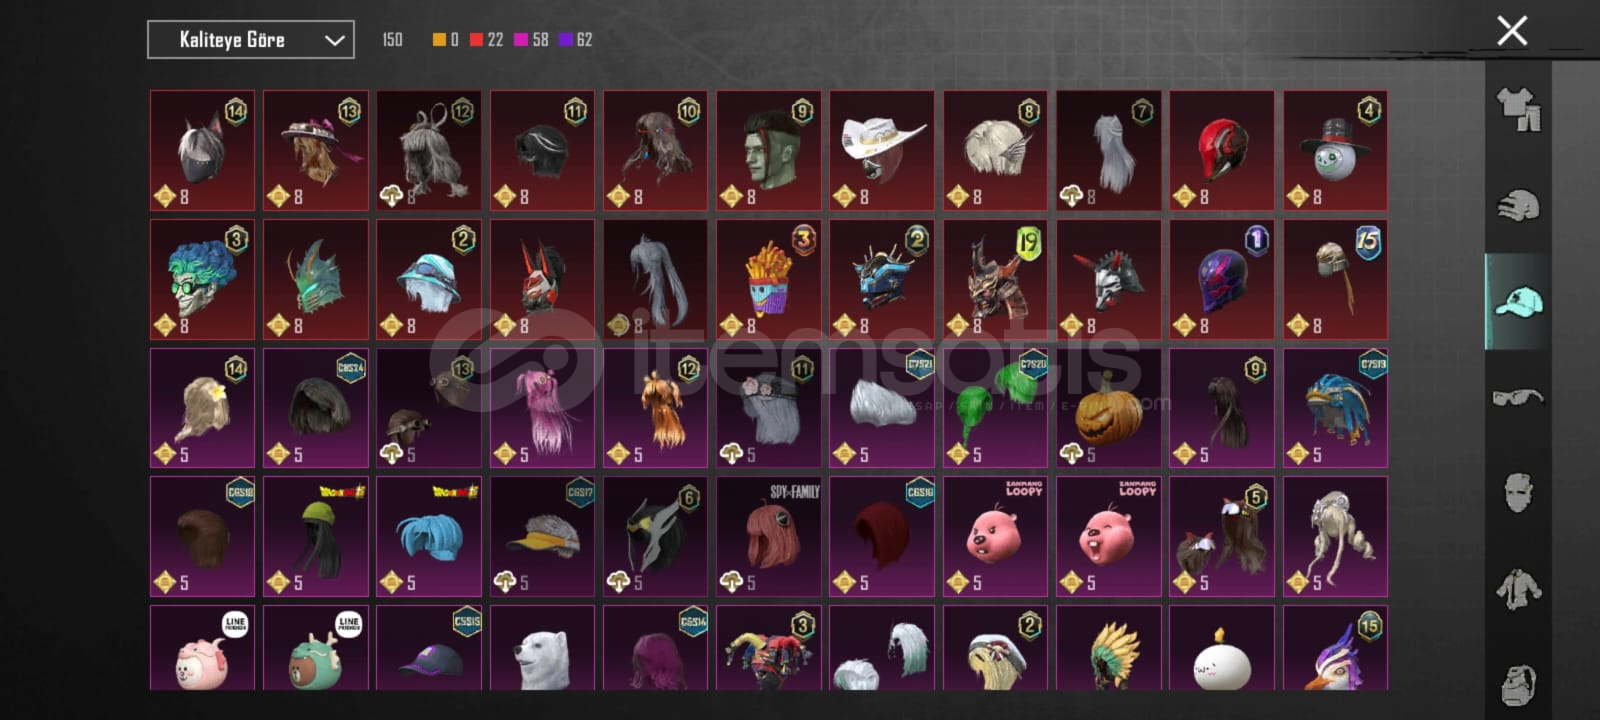This screenshot has height=720, width=1600.
Task: Select the gloves category icon
Action: click(1518, 206)
